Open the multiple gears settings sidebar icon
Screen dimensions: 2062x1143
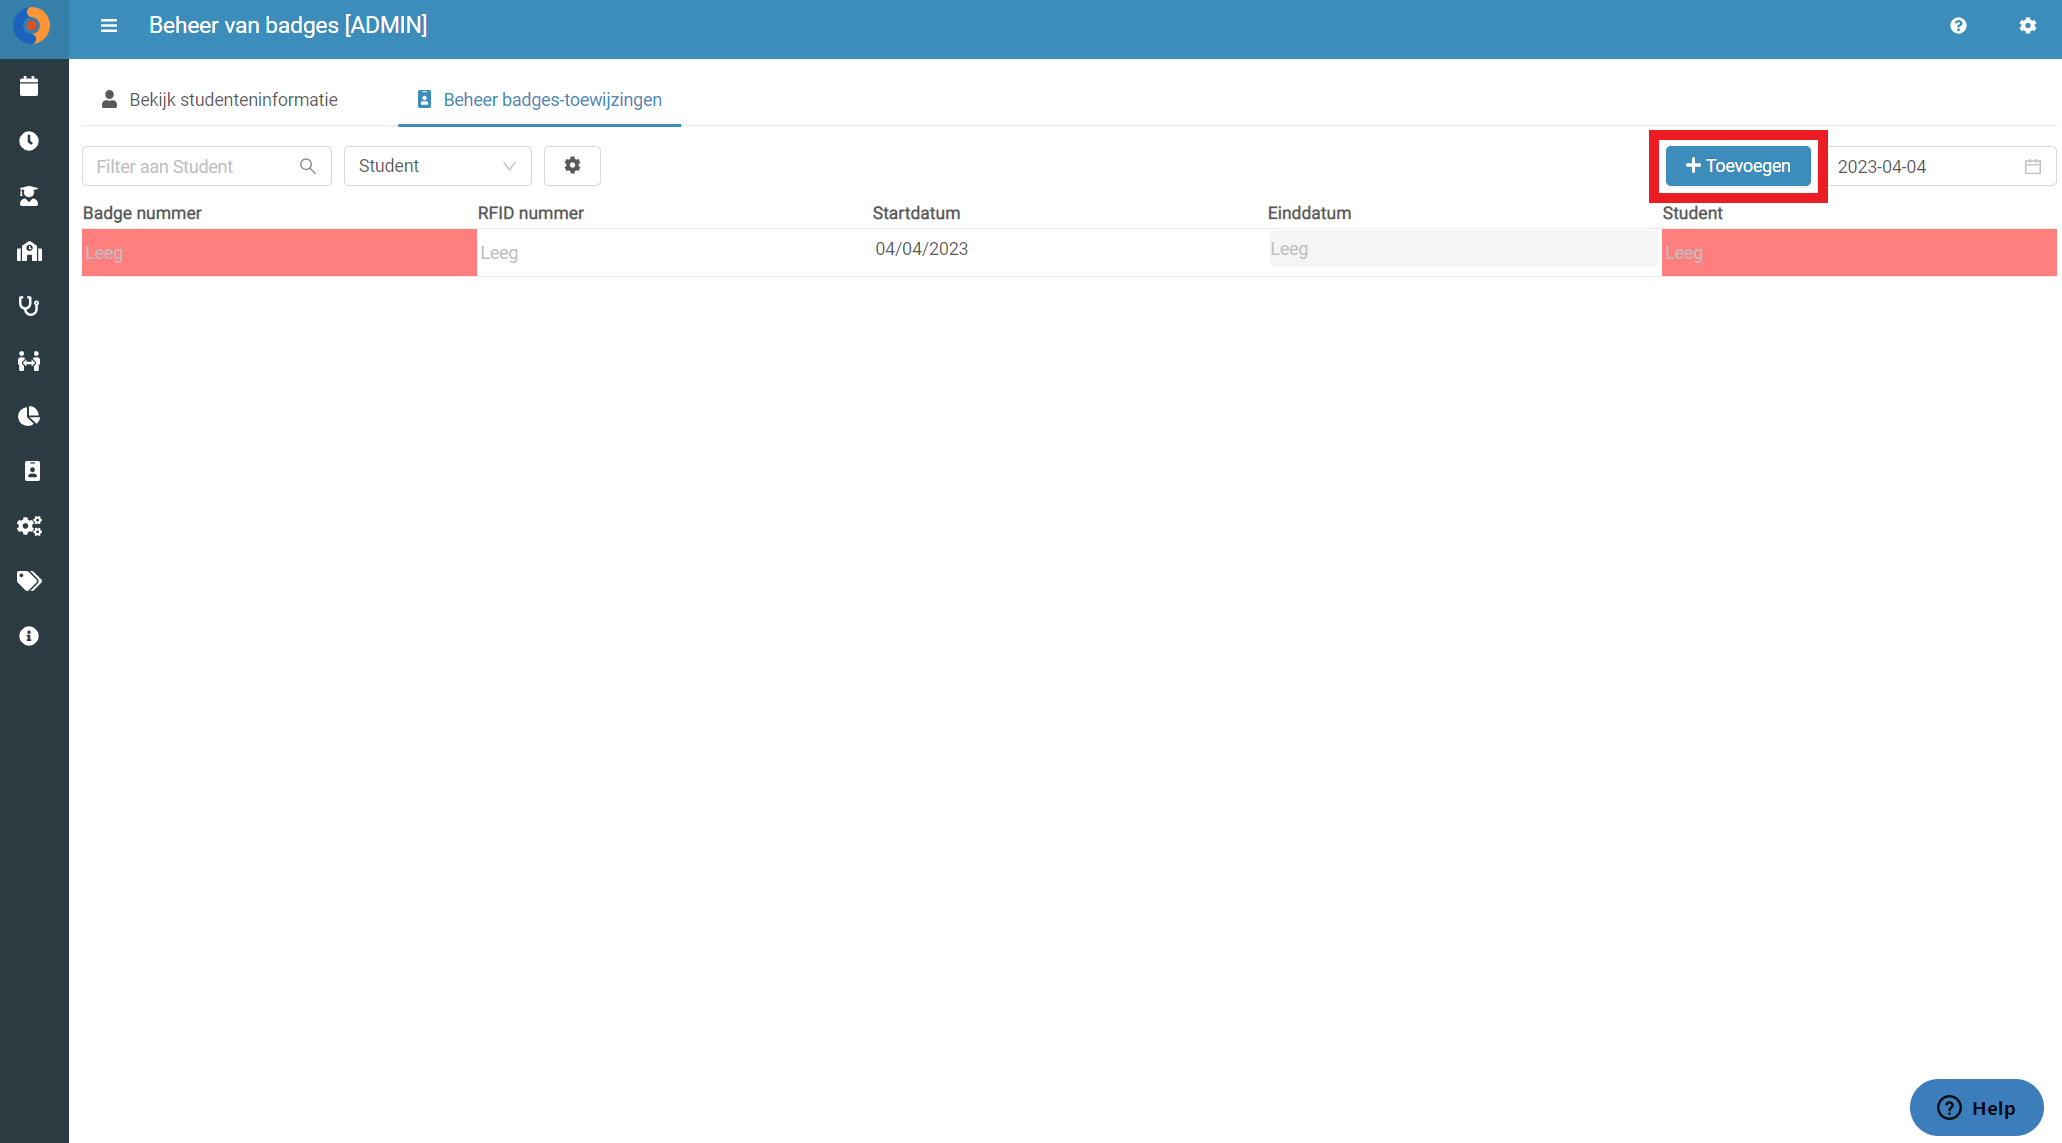29,526
